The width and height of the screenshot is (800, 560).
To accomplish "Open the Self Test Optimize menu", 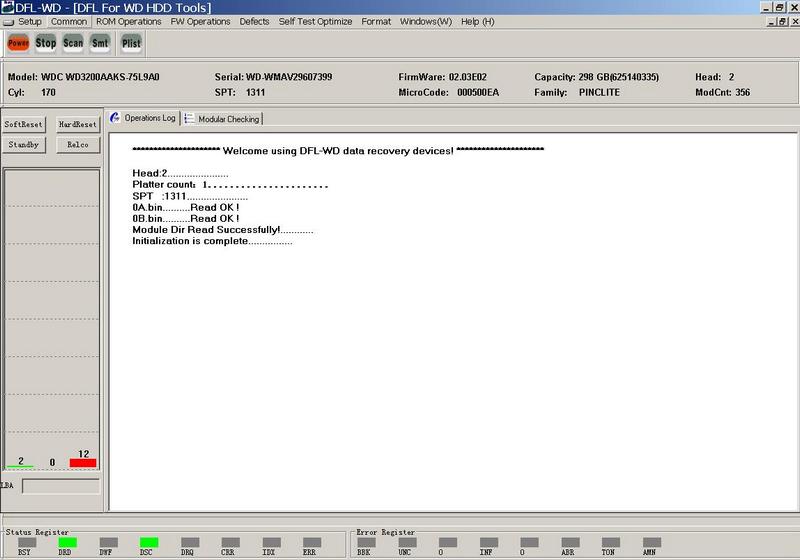I will [x=315, y=22].
